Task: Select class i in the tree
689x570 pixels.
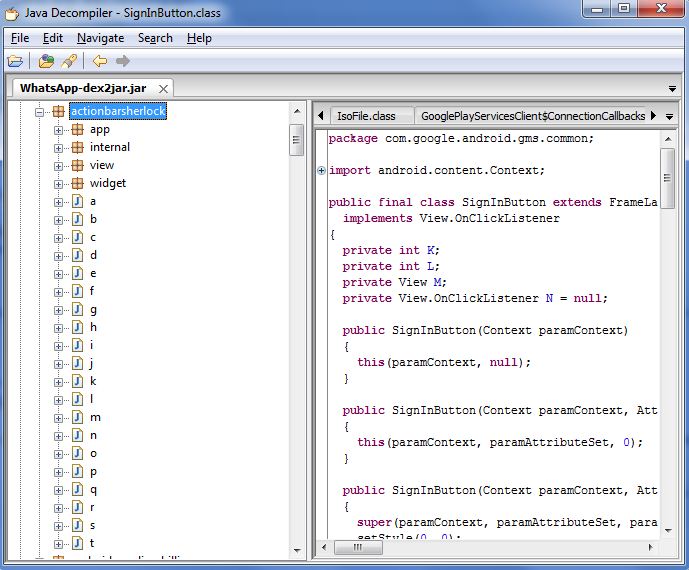Action: 91,345
